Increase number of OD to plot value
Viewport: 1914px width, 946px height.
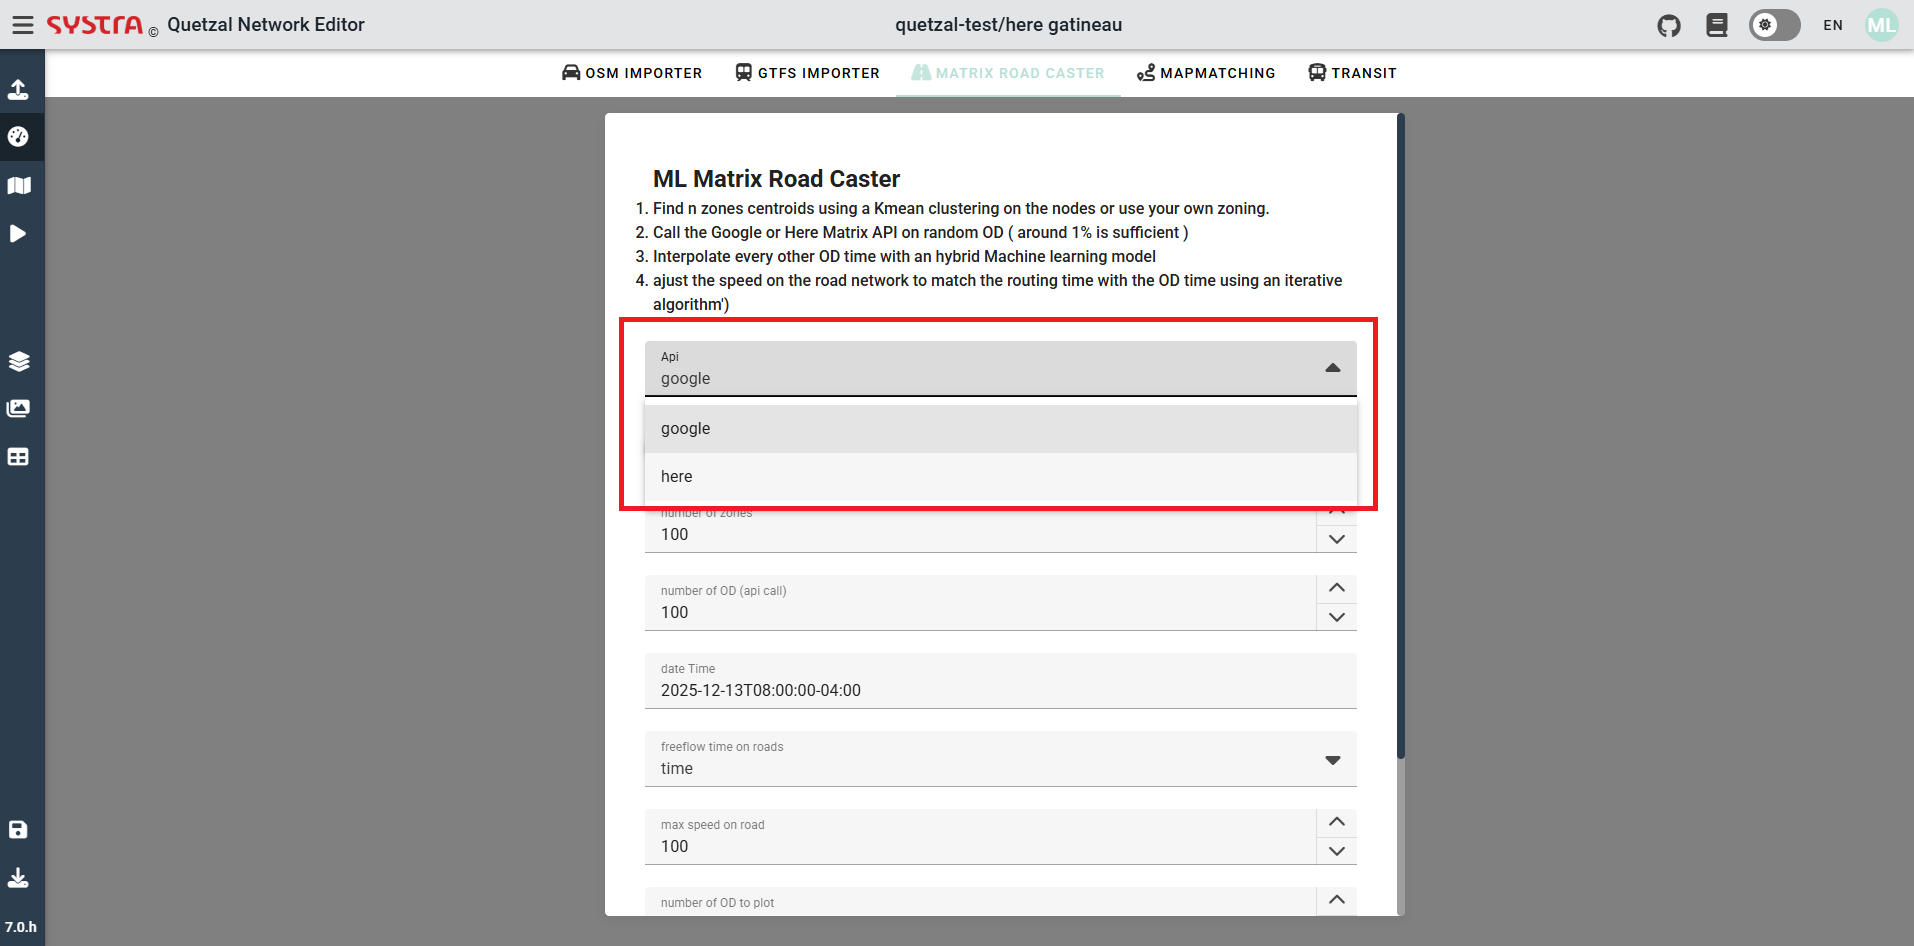tap(1336, 900)
